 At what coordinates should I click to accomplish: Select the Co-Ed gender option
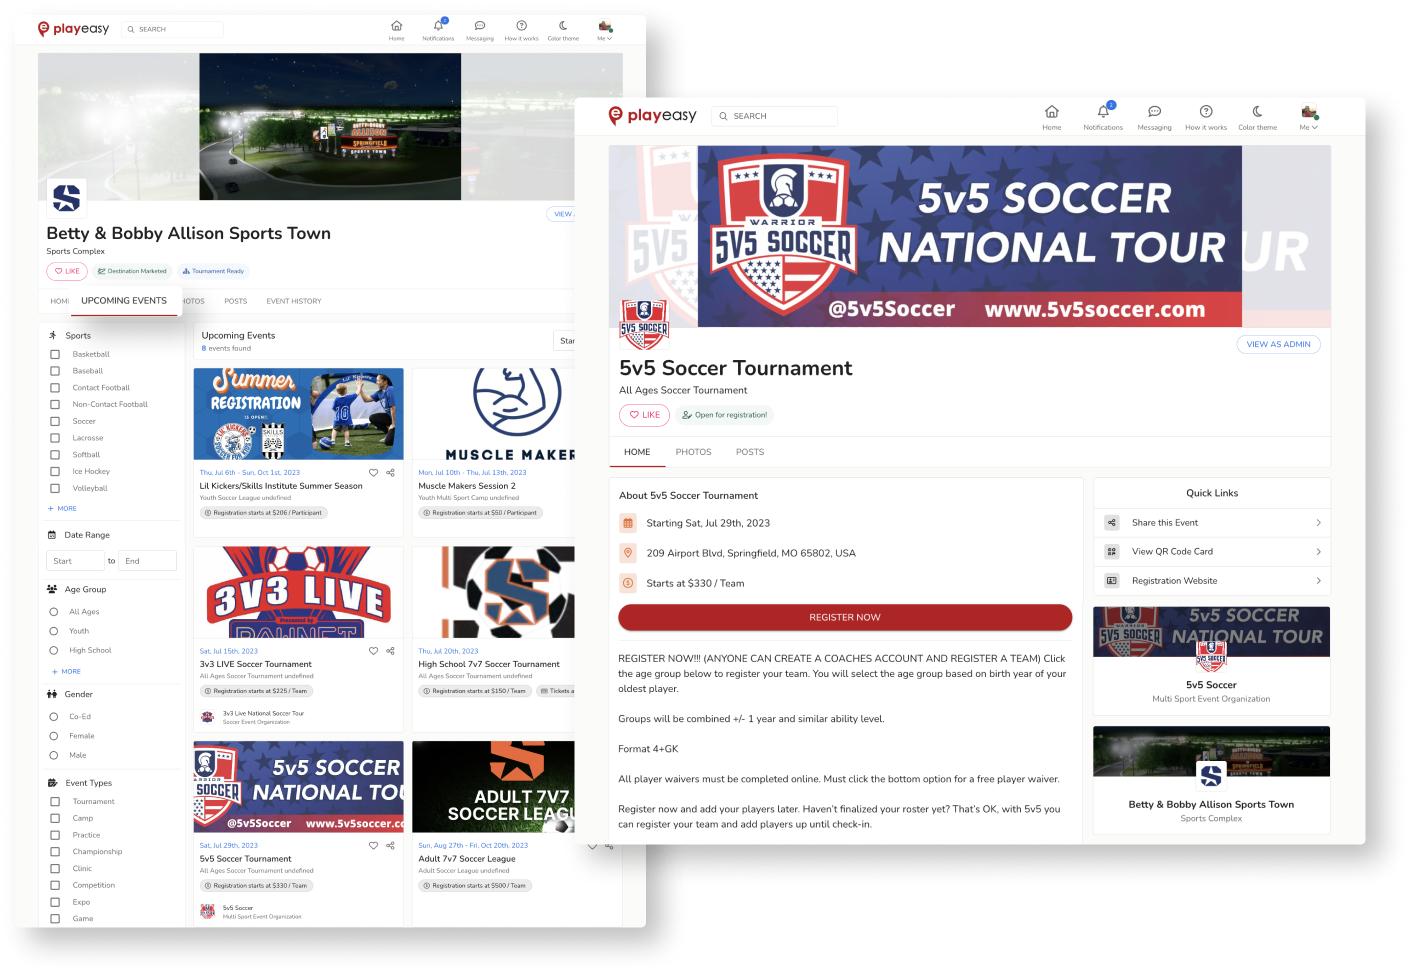[54, 716]
